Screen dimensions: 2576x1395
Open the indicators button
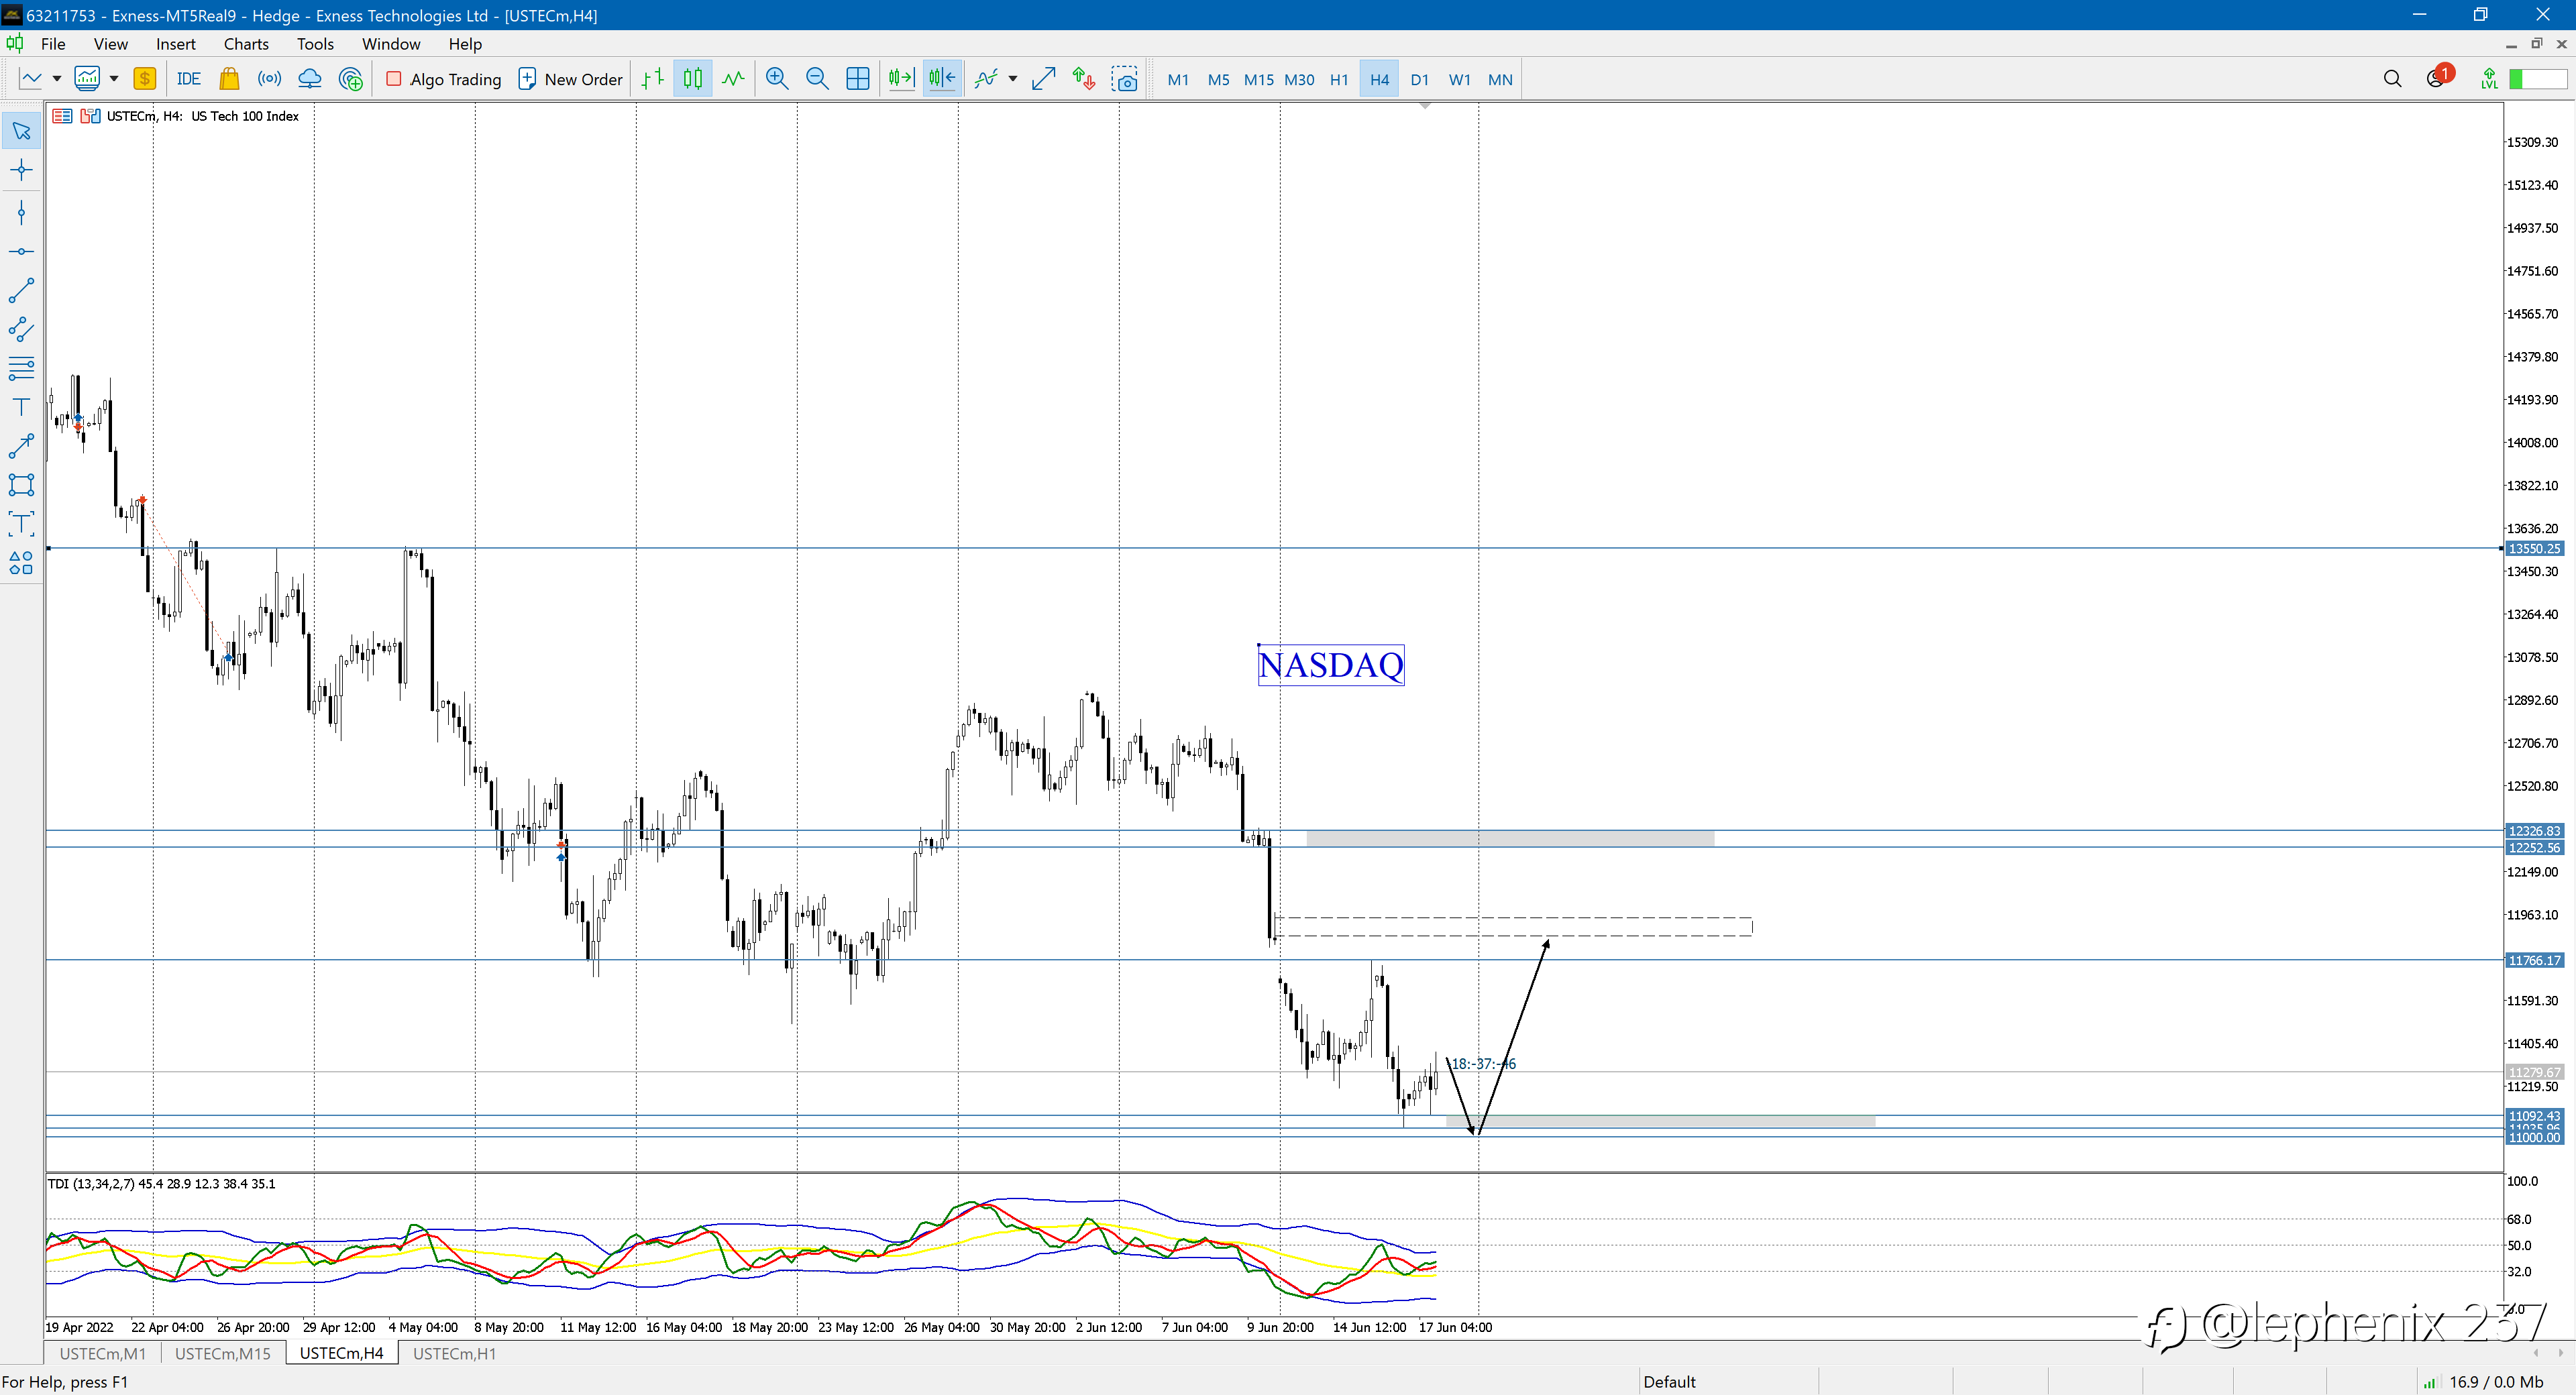coord(986,79)
